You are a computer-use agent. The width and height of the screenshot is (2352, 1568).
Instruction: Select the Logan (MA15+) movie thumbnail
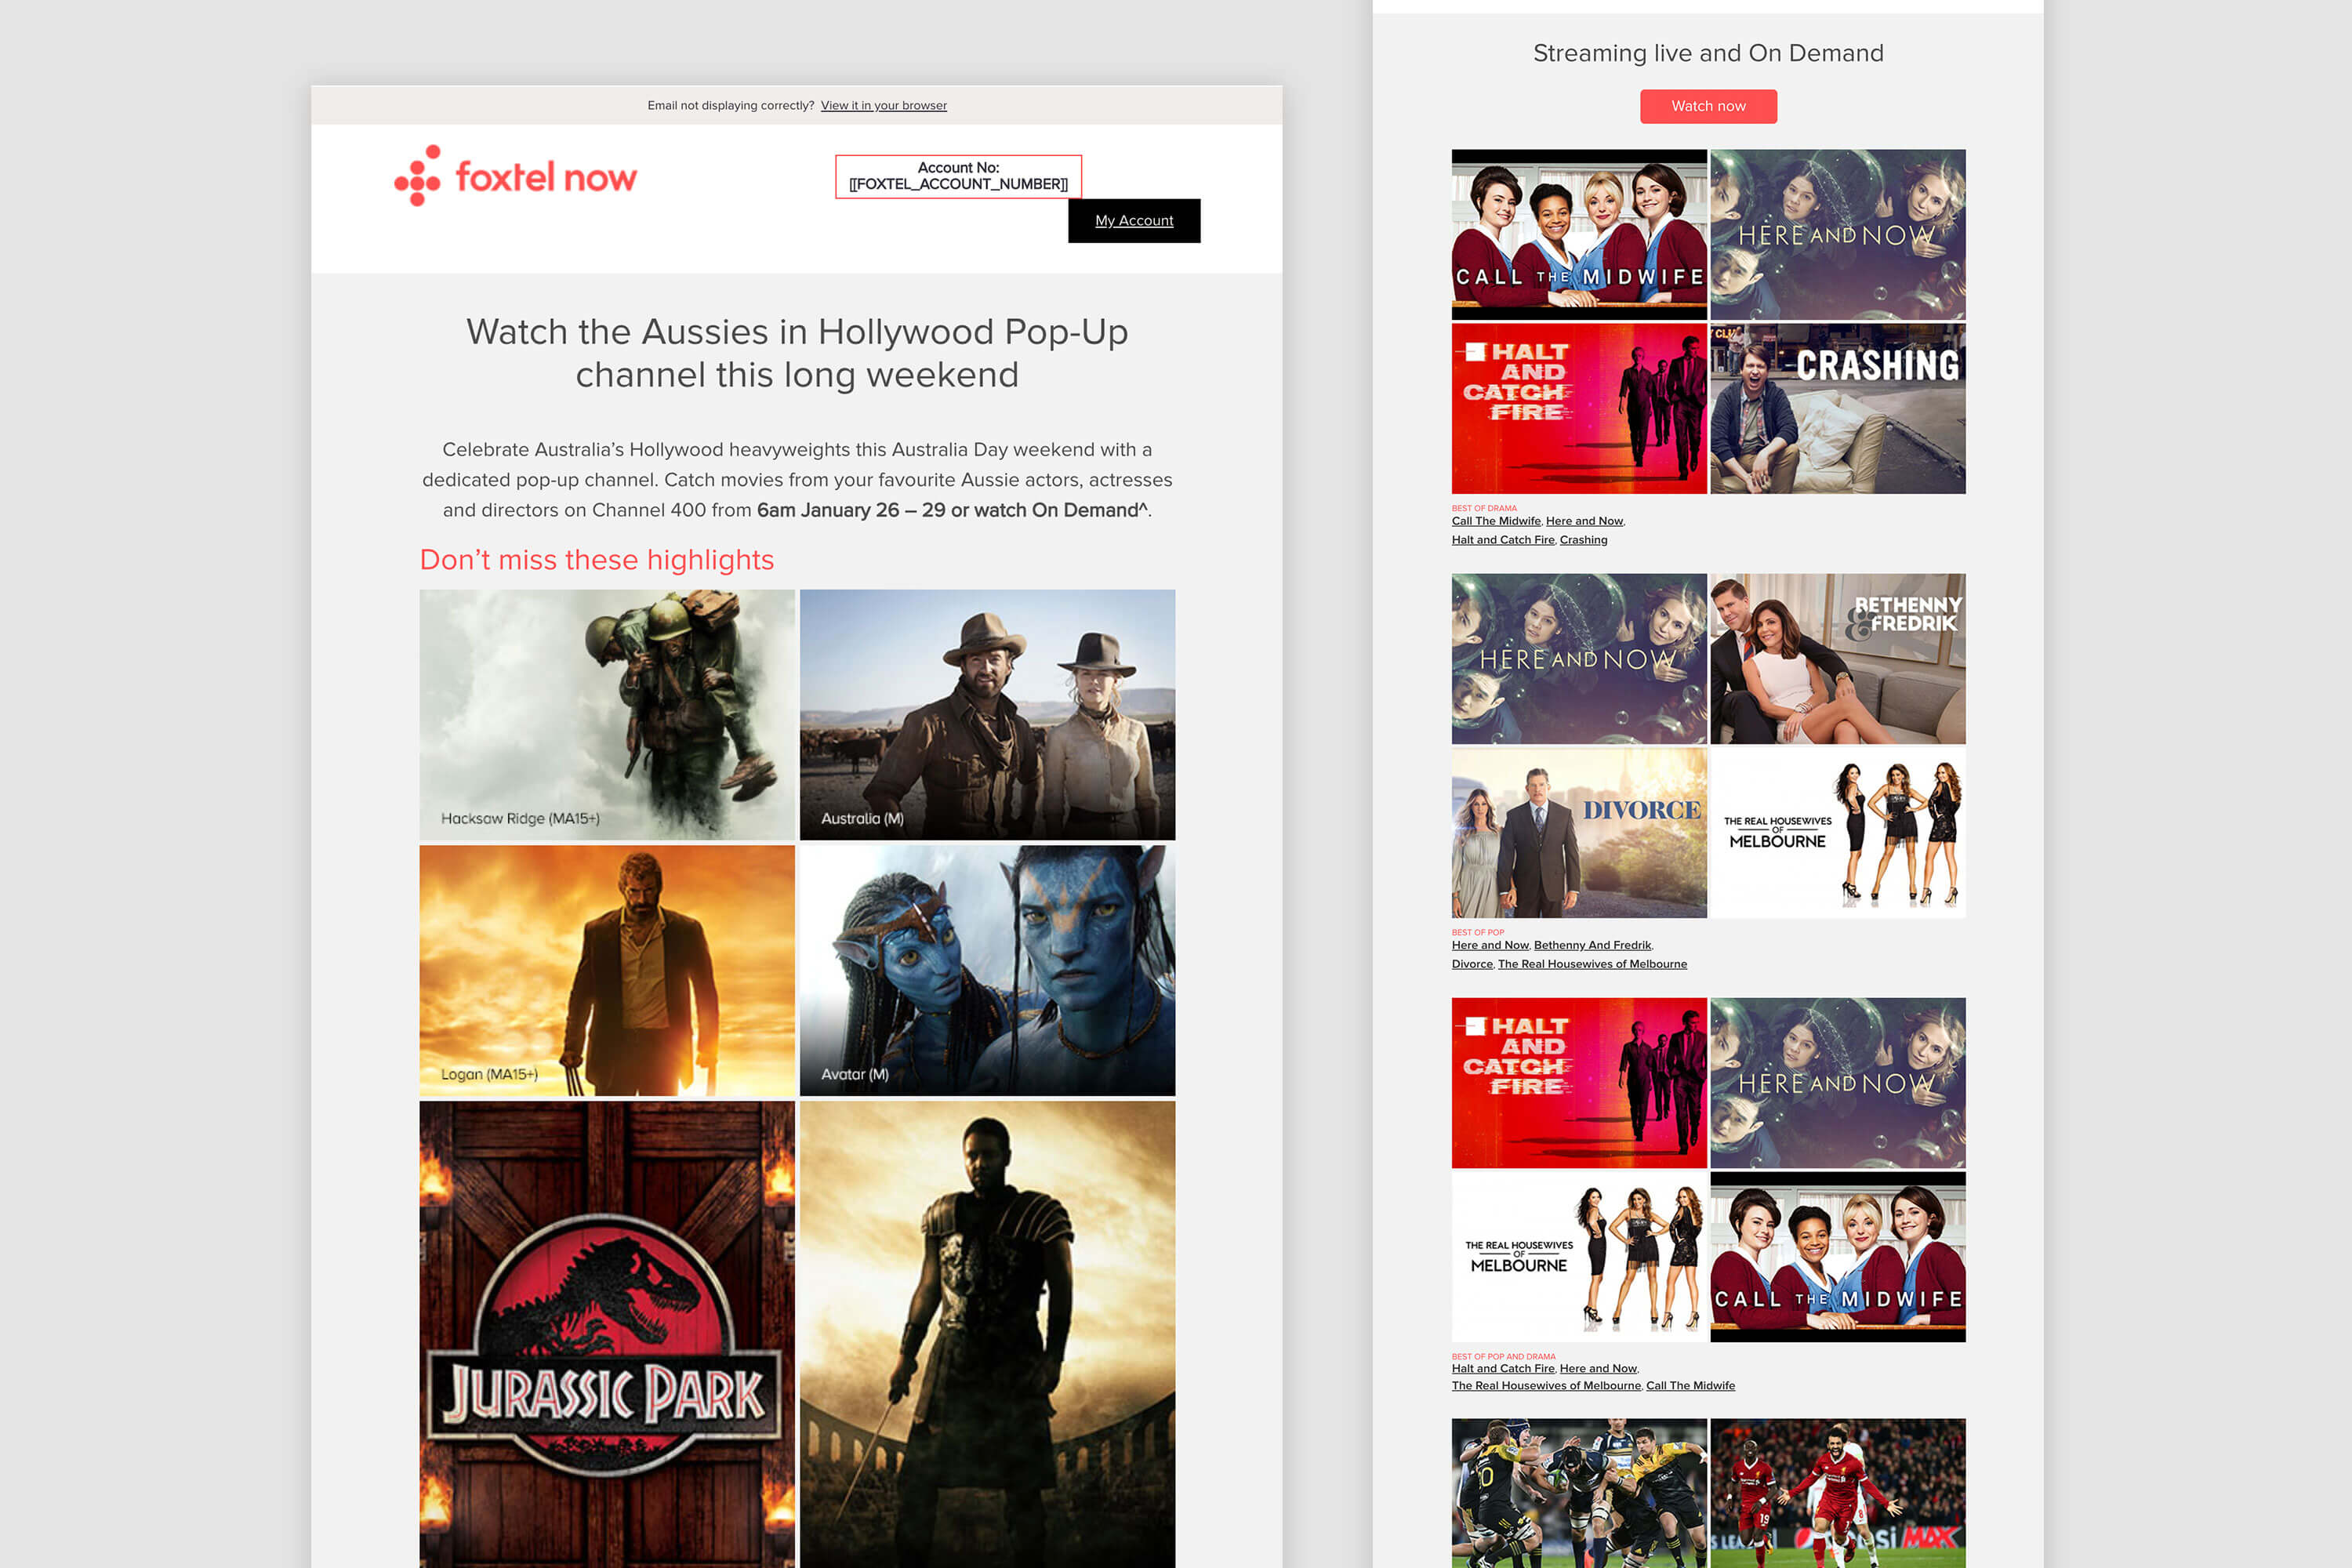607,970
